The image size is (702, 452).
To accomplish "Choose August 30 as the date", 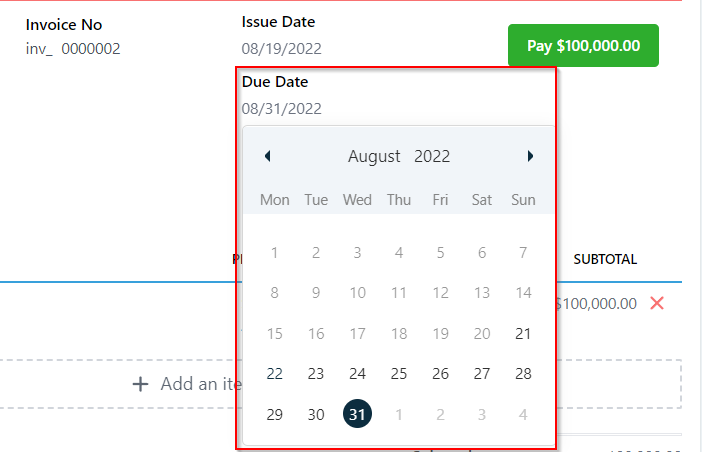I will pos(316,414).
